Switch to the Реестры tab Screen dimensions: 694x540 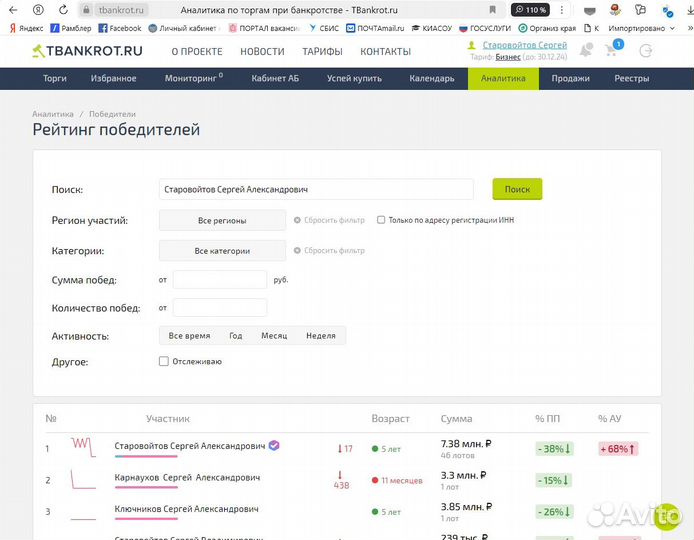[x=632, y=78]
